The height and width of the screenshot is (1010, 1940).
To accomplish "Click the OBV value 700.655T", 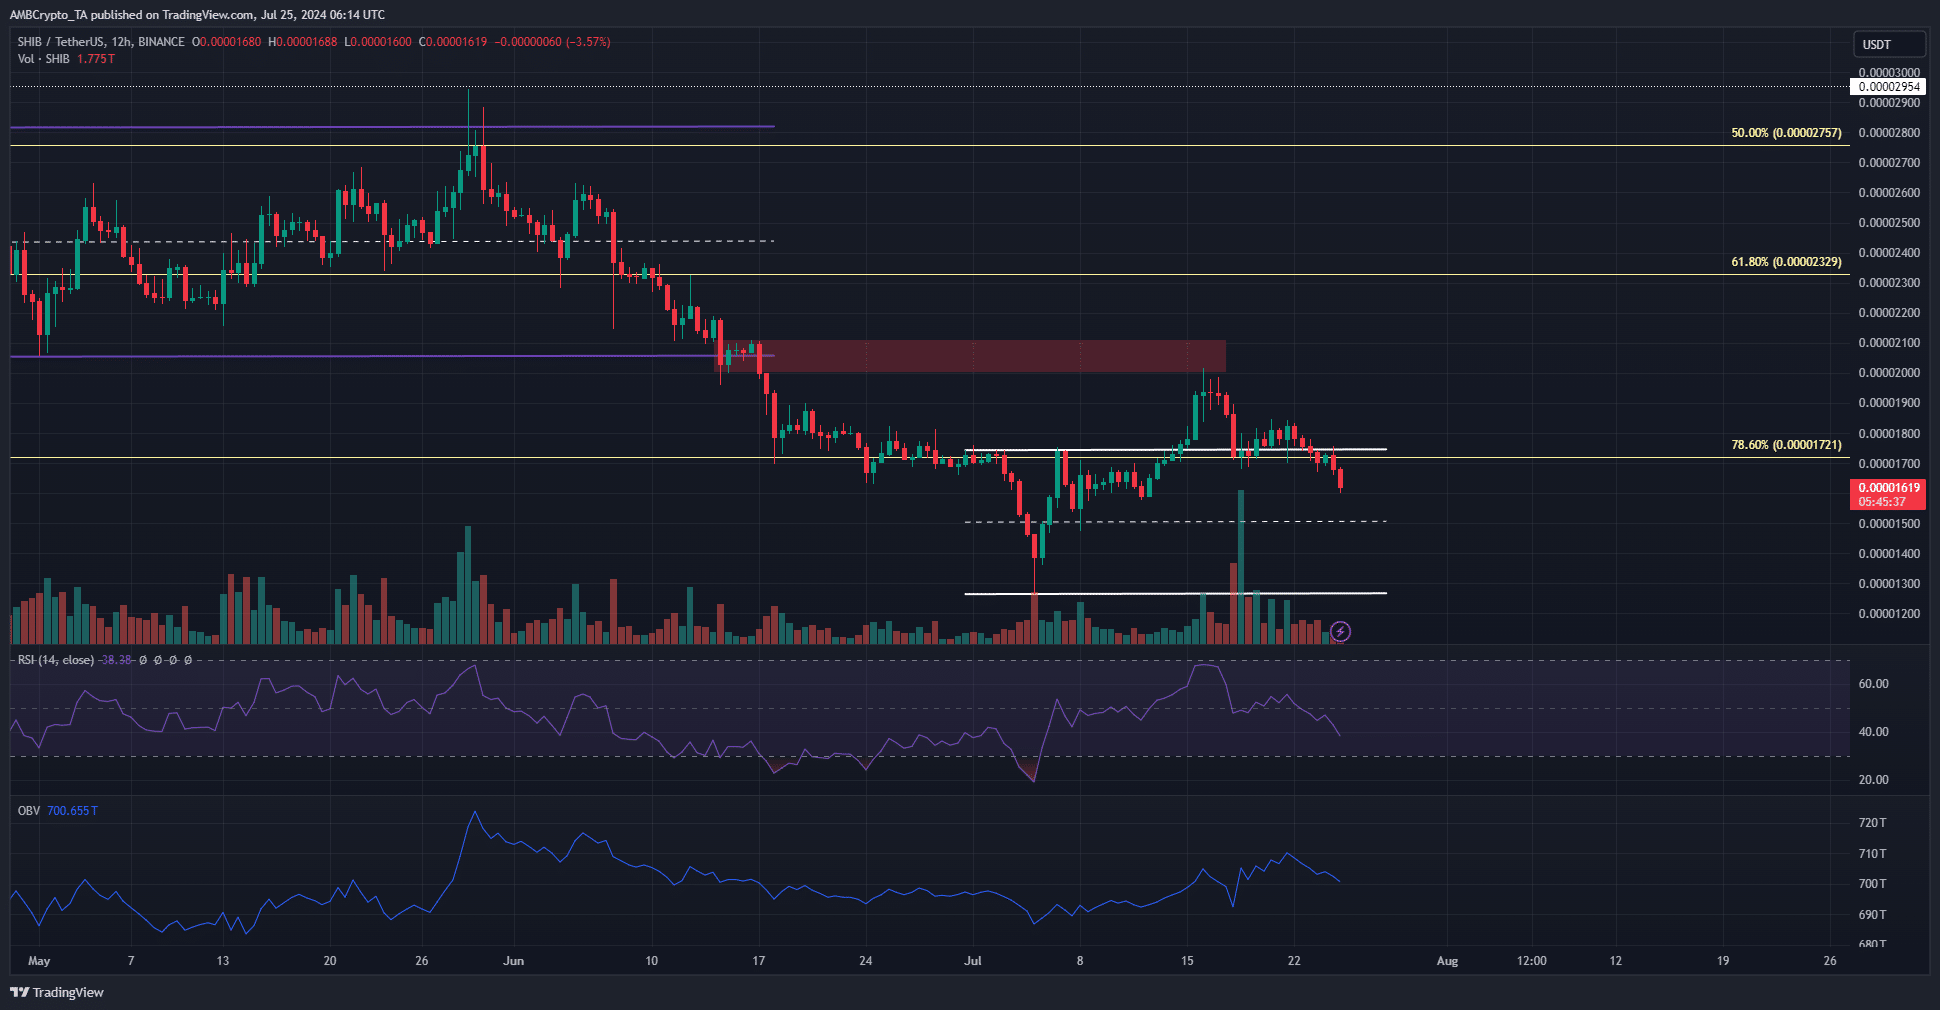I will (x=73, y=811).
